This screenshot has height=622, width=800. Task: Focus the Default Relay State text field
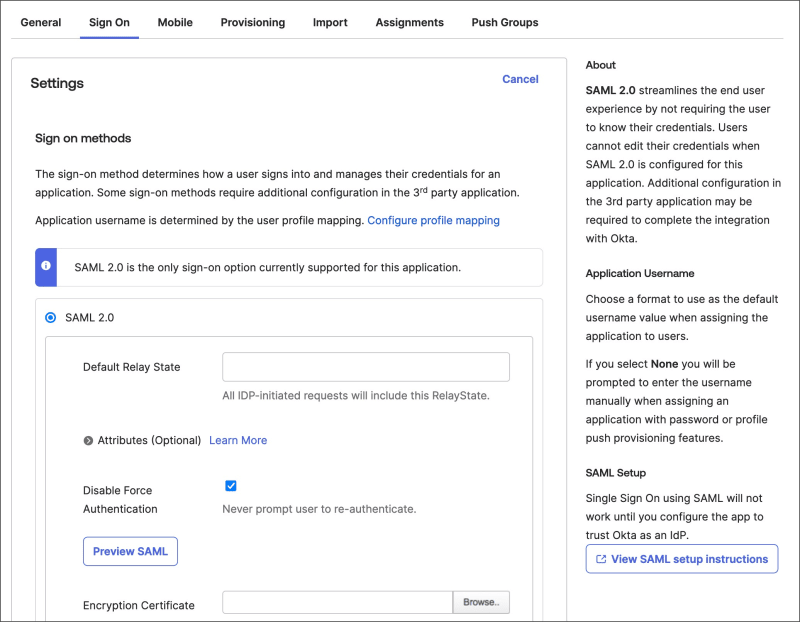[x=365, y=367]
